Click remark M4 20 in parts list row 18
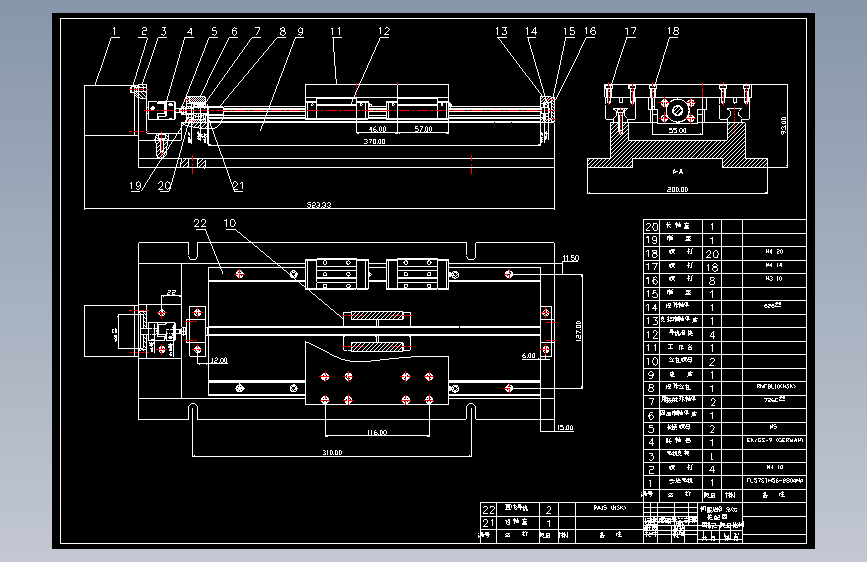 pyautogui.click(x=774, y=252)
